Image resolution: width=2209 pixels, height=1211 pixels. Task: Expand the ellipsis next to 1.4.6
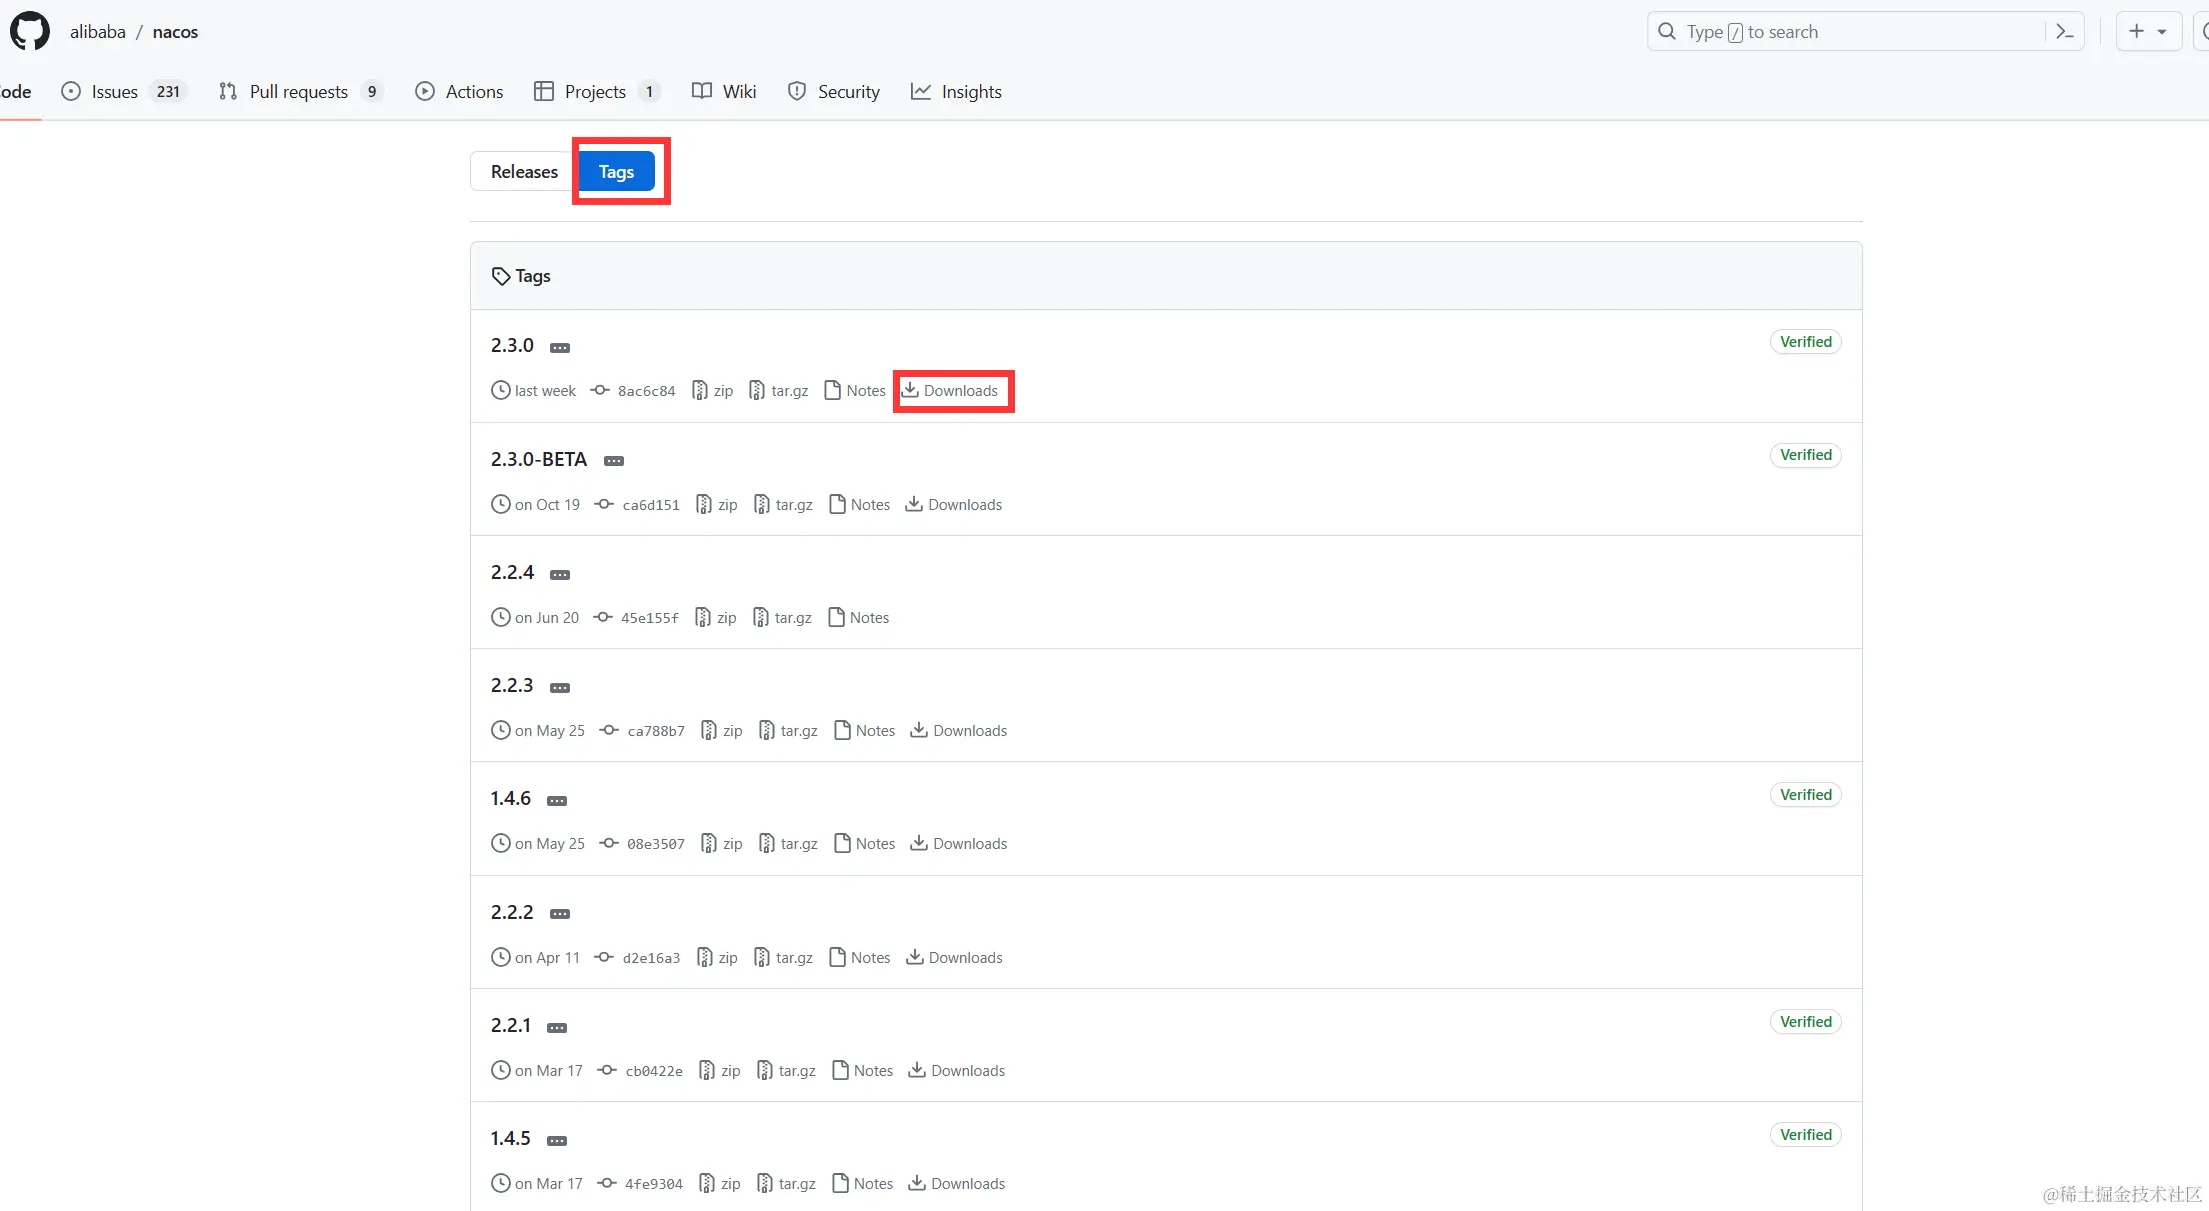(x=557, y=801)
